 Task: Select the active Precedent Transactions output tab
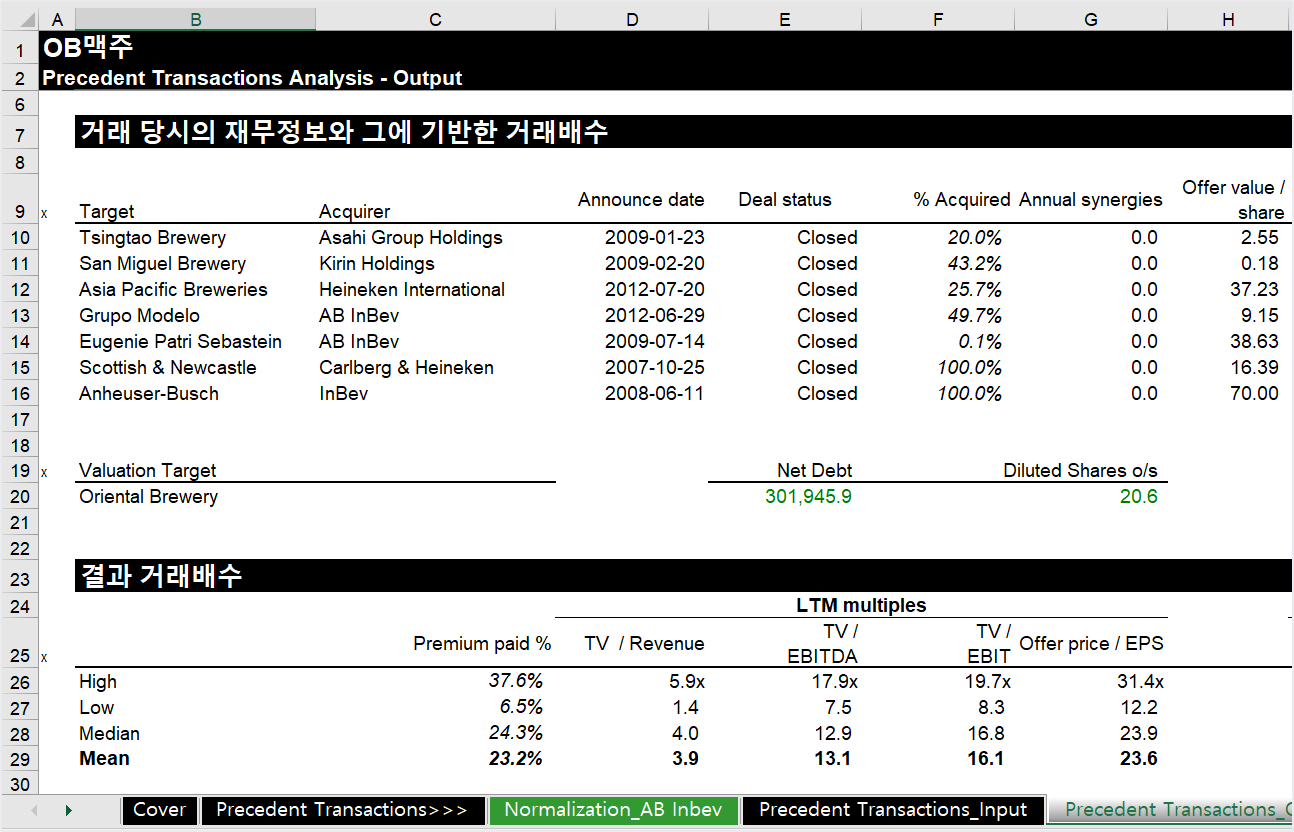pyautogui.click(x=1171, y=810)
